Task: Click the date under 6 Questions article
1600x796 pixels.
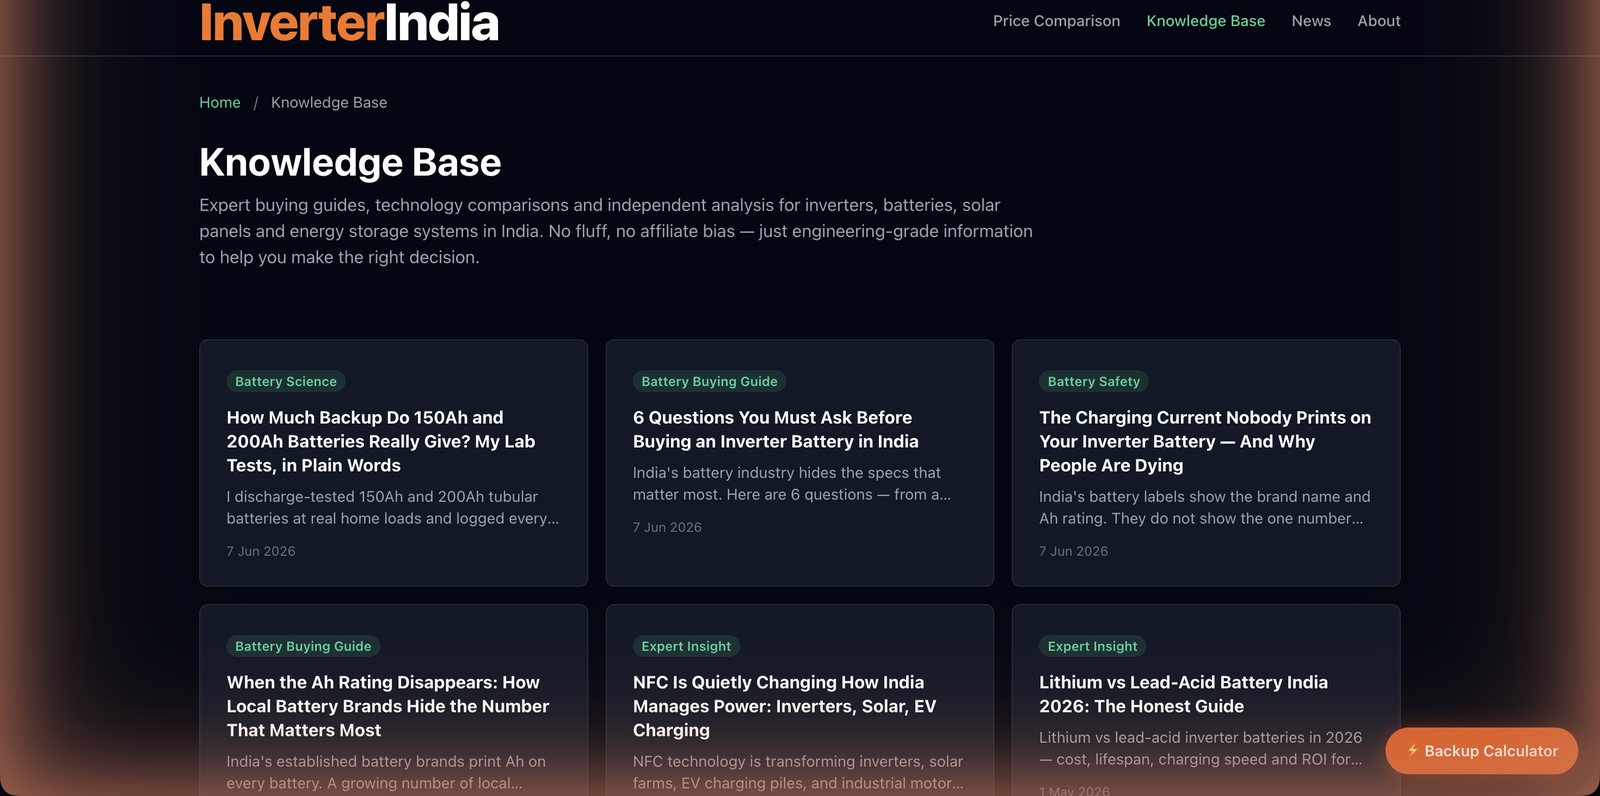Action: (667, 527)
